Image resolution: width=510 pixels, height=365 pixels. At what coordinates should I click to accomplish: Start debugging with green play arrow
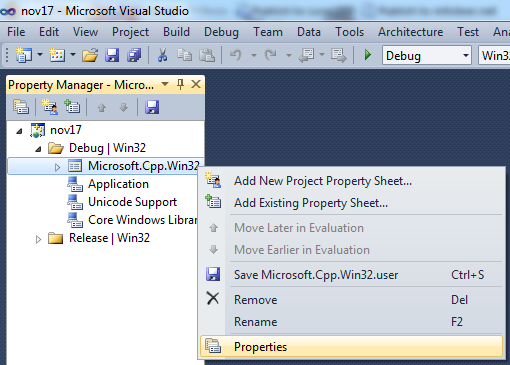(x=368, y=55)
